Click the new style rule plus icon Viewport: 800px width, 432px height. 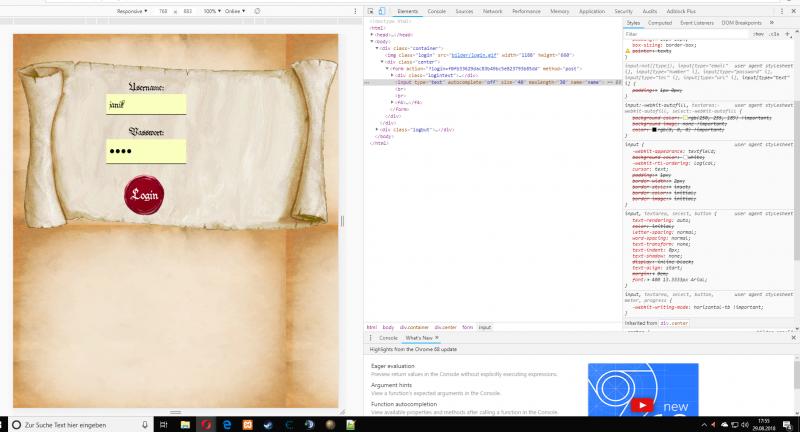click(x=785, y=34)
